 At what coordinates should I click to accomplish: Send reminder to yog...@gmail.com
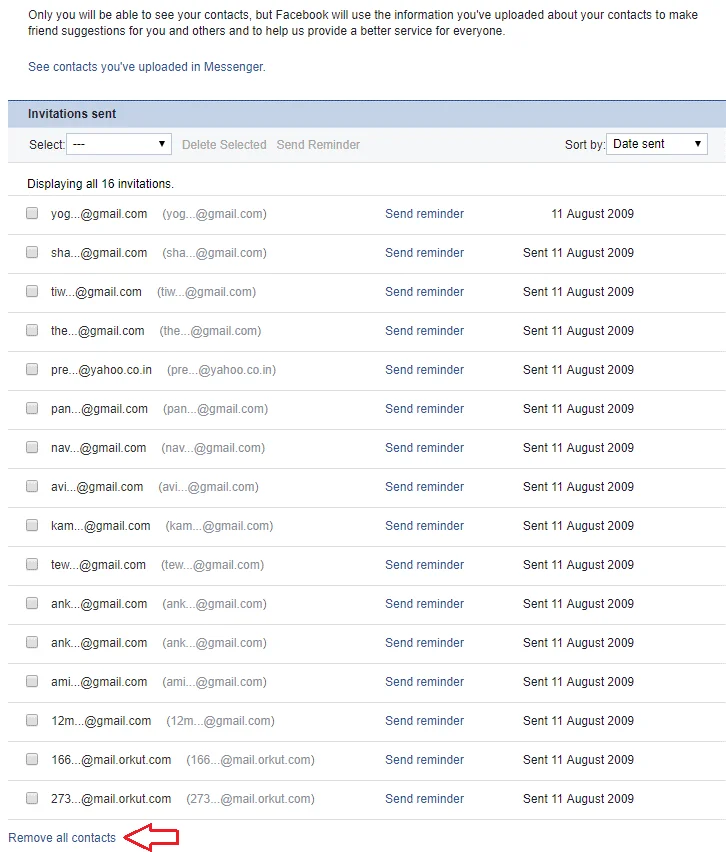[424, 214]
